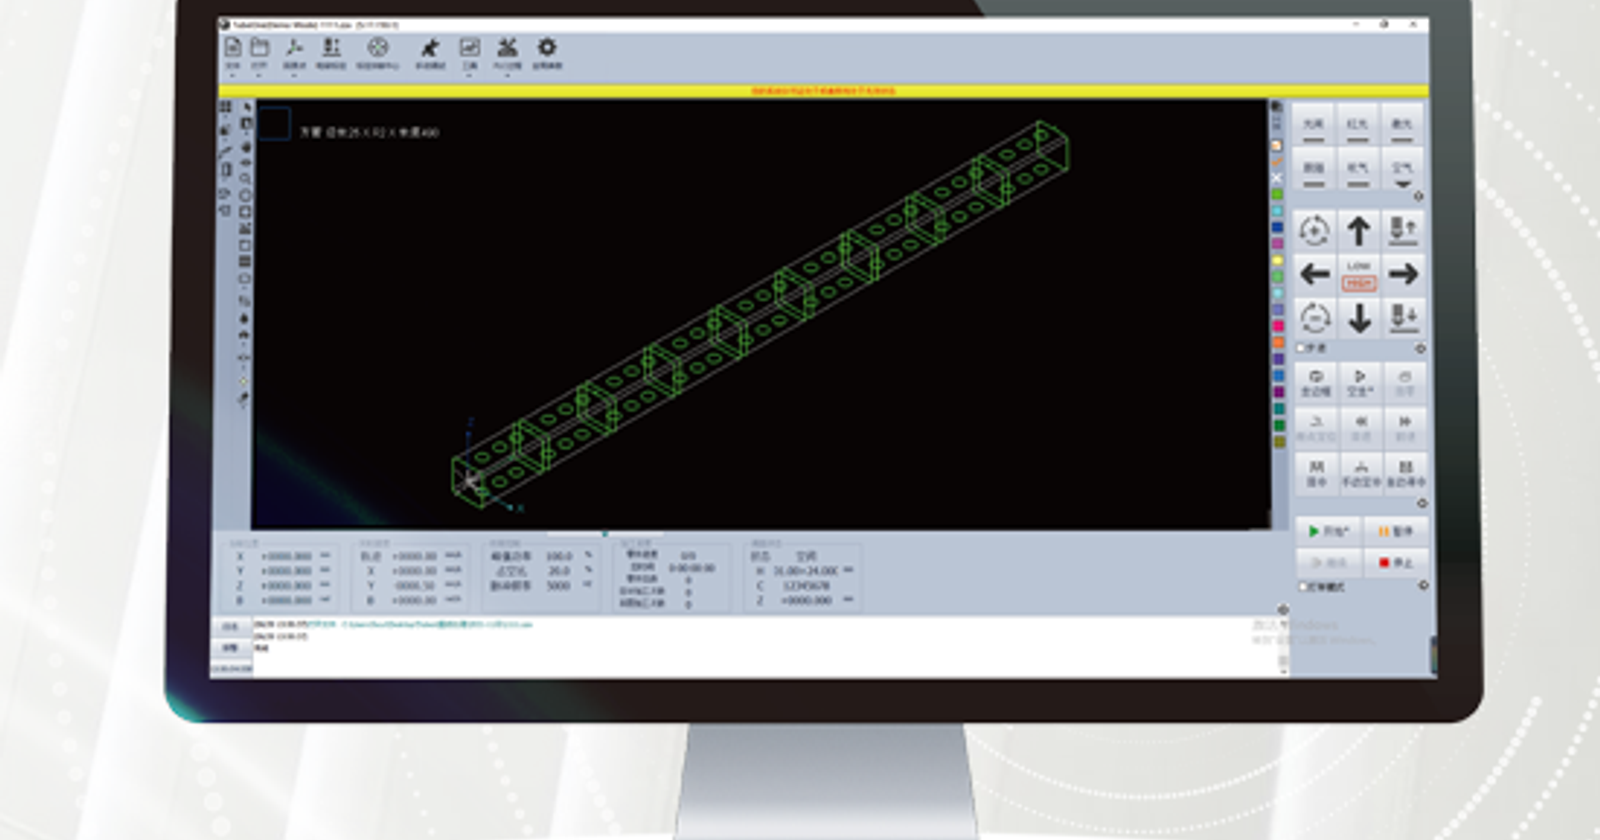Click the monitor chart icon in top toolbar
Image resolution: width=1600 pixels, height=840 pixels.
(469, 47)
